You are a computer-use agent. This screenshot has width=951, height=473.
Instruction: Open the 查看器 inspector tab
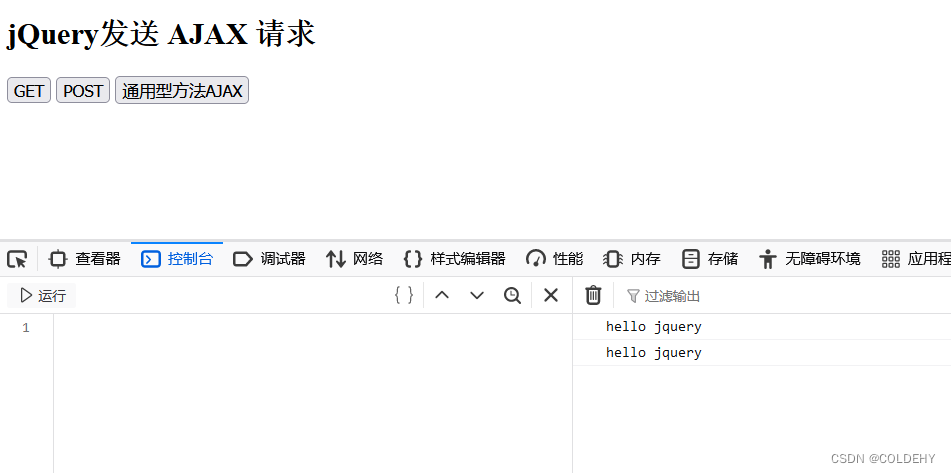tap(85, 260)
